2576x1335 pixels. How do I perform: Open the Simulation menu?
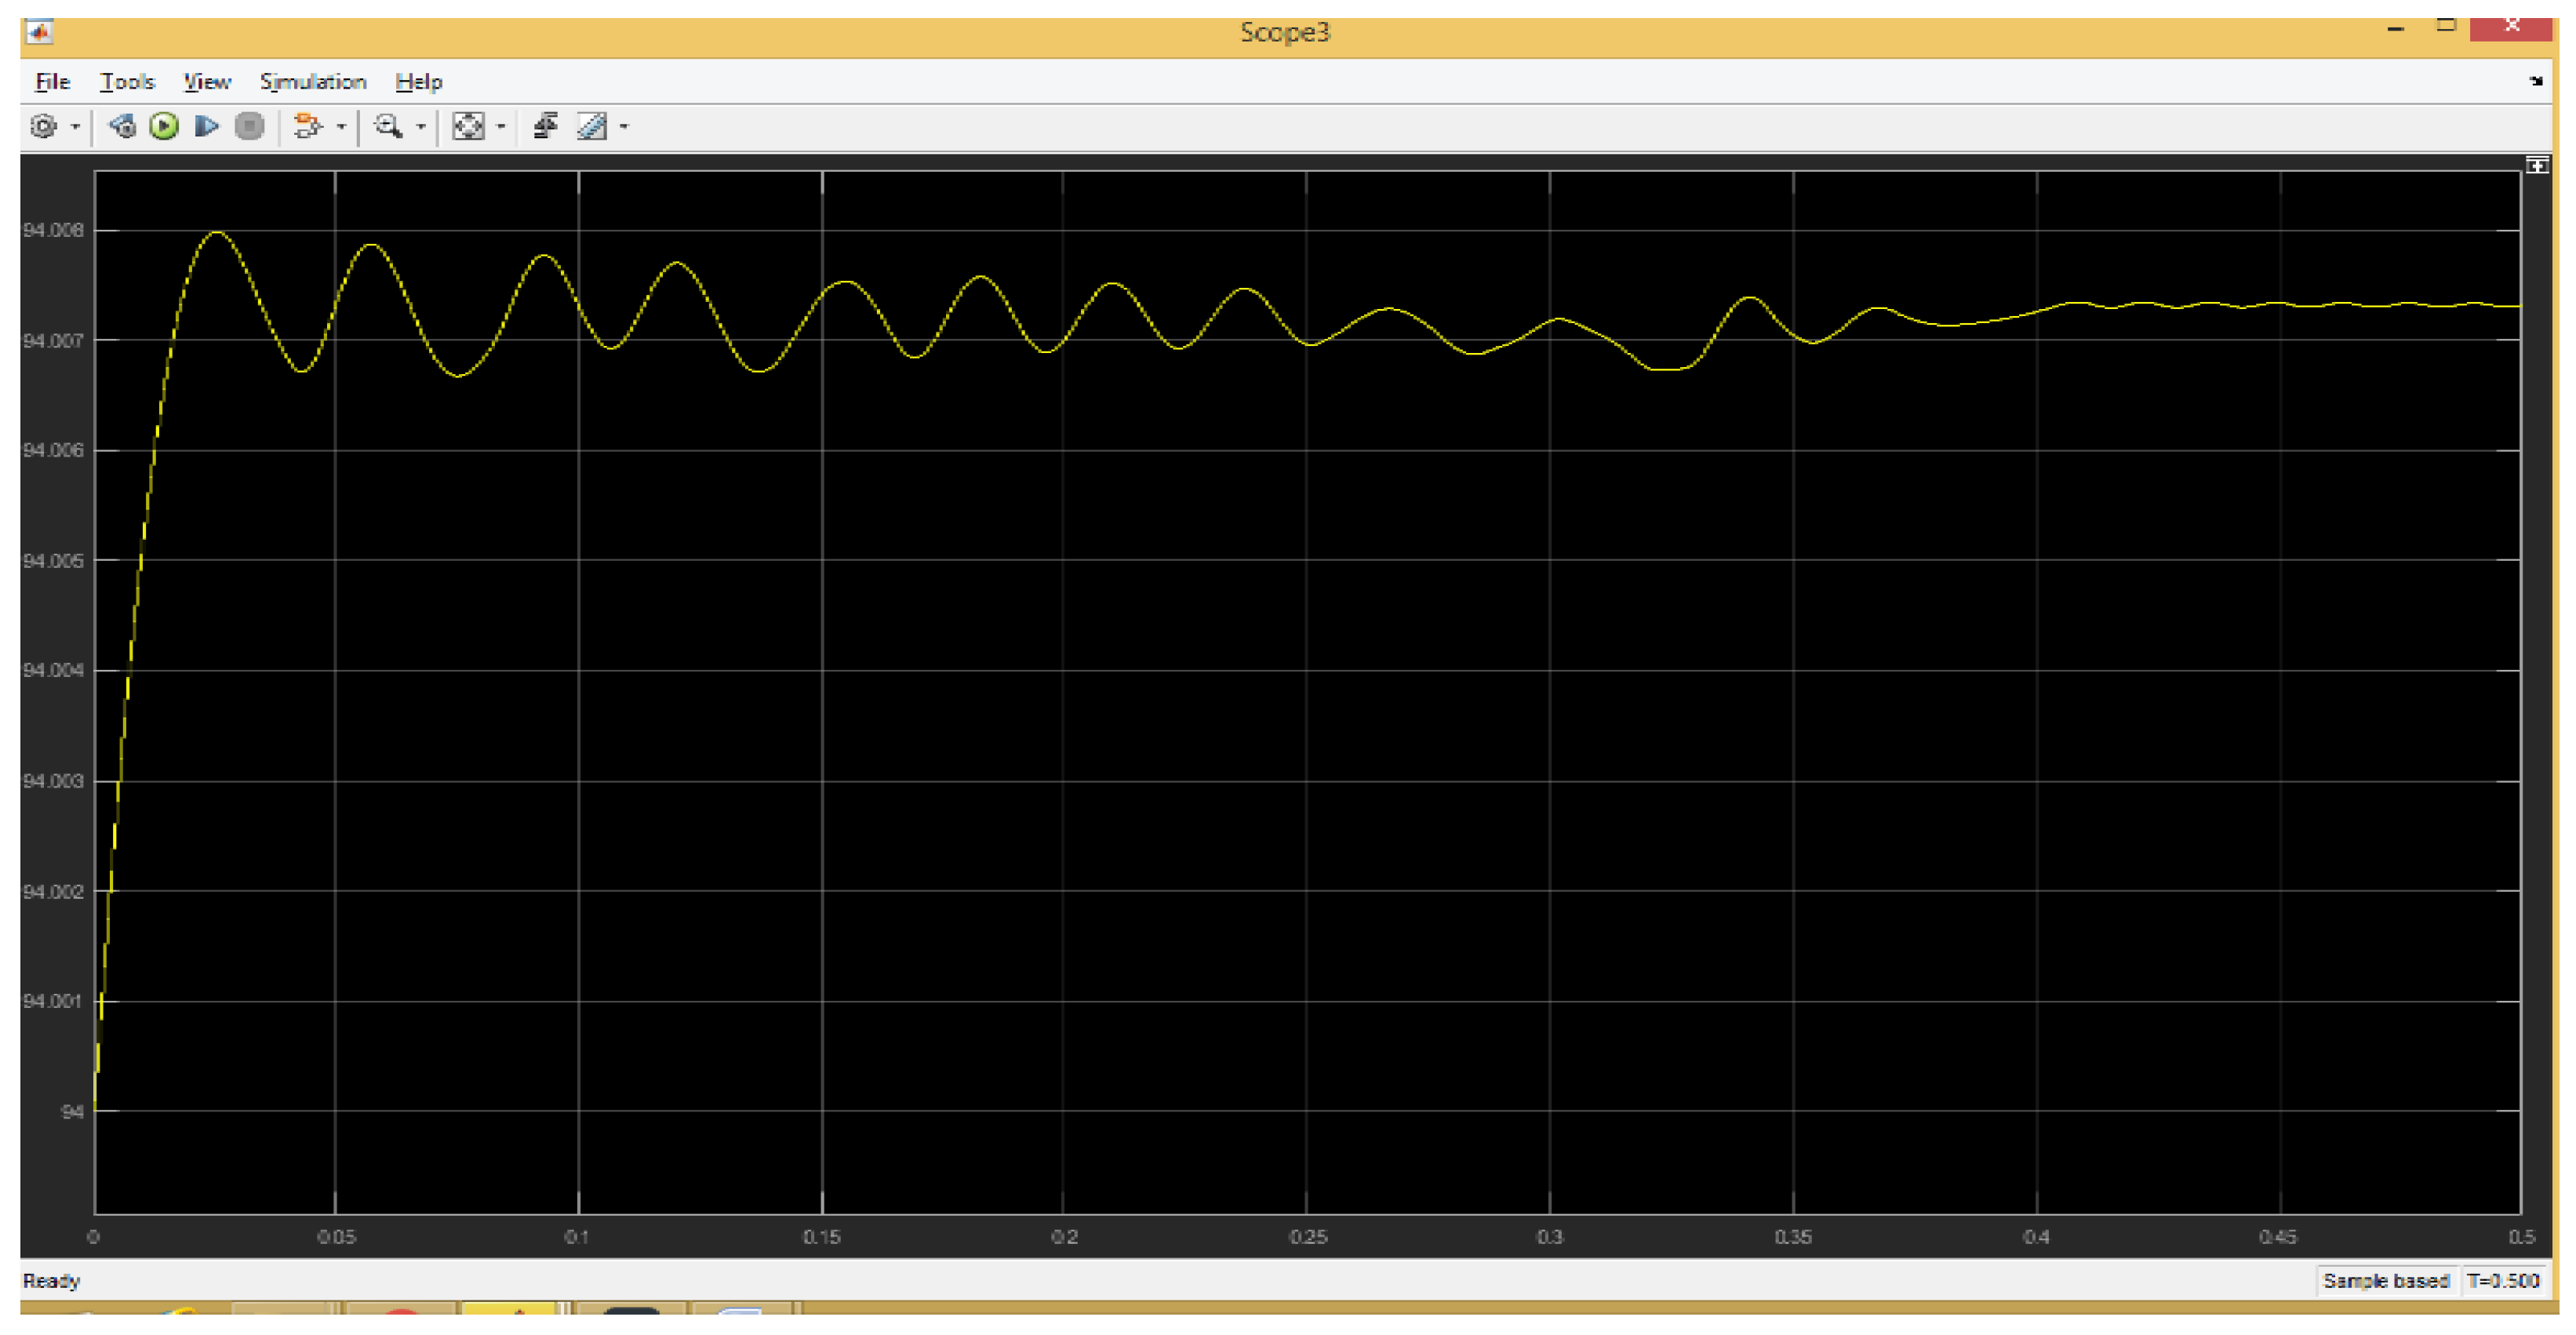[x=312, y=82]
